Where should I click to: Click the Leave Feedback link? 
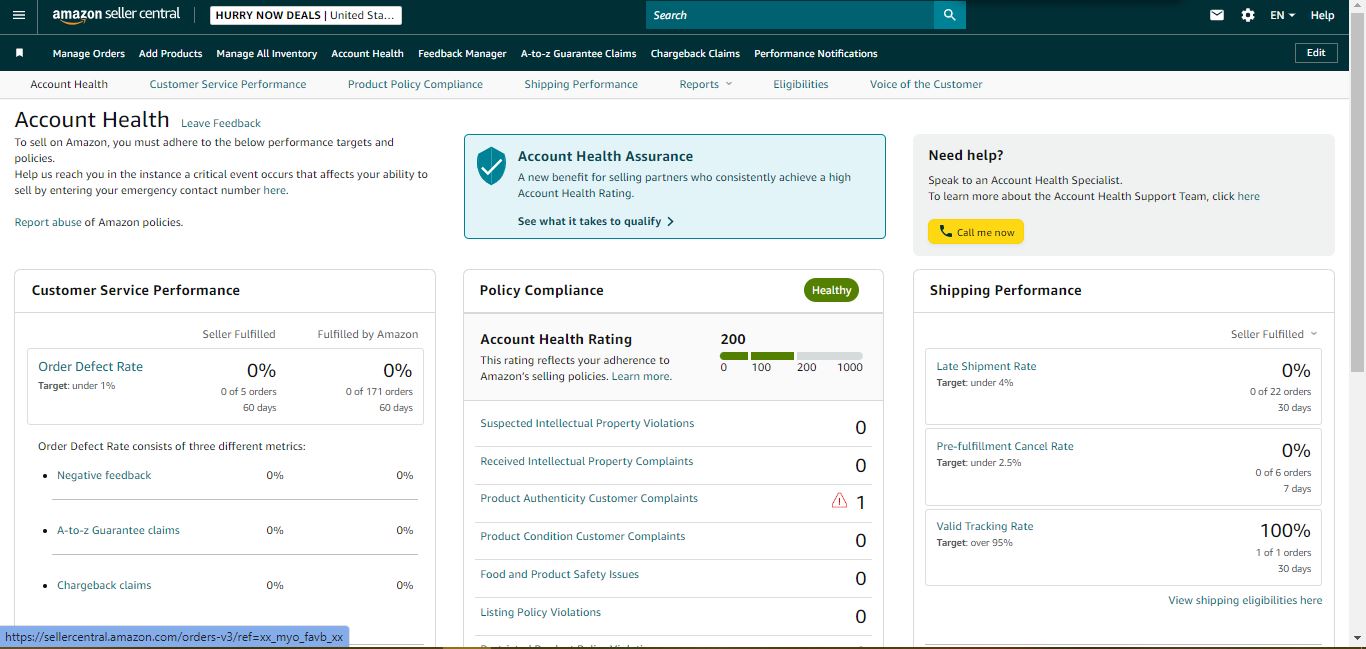(221, 123)
